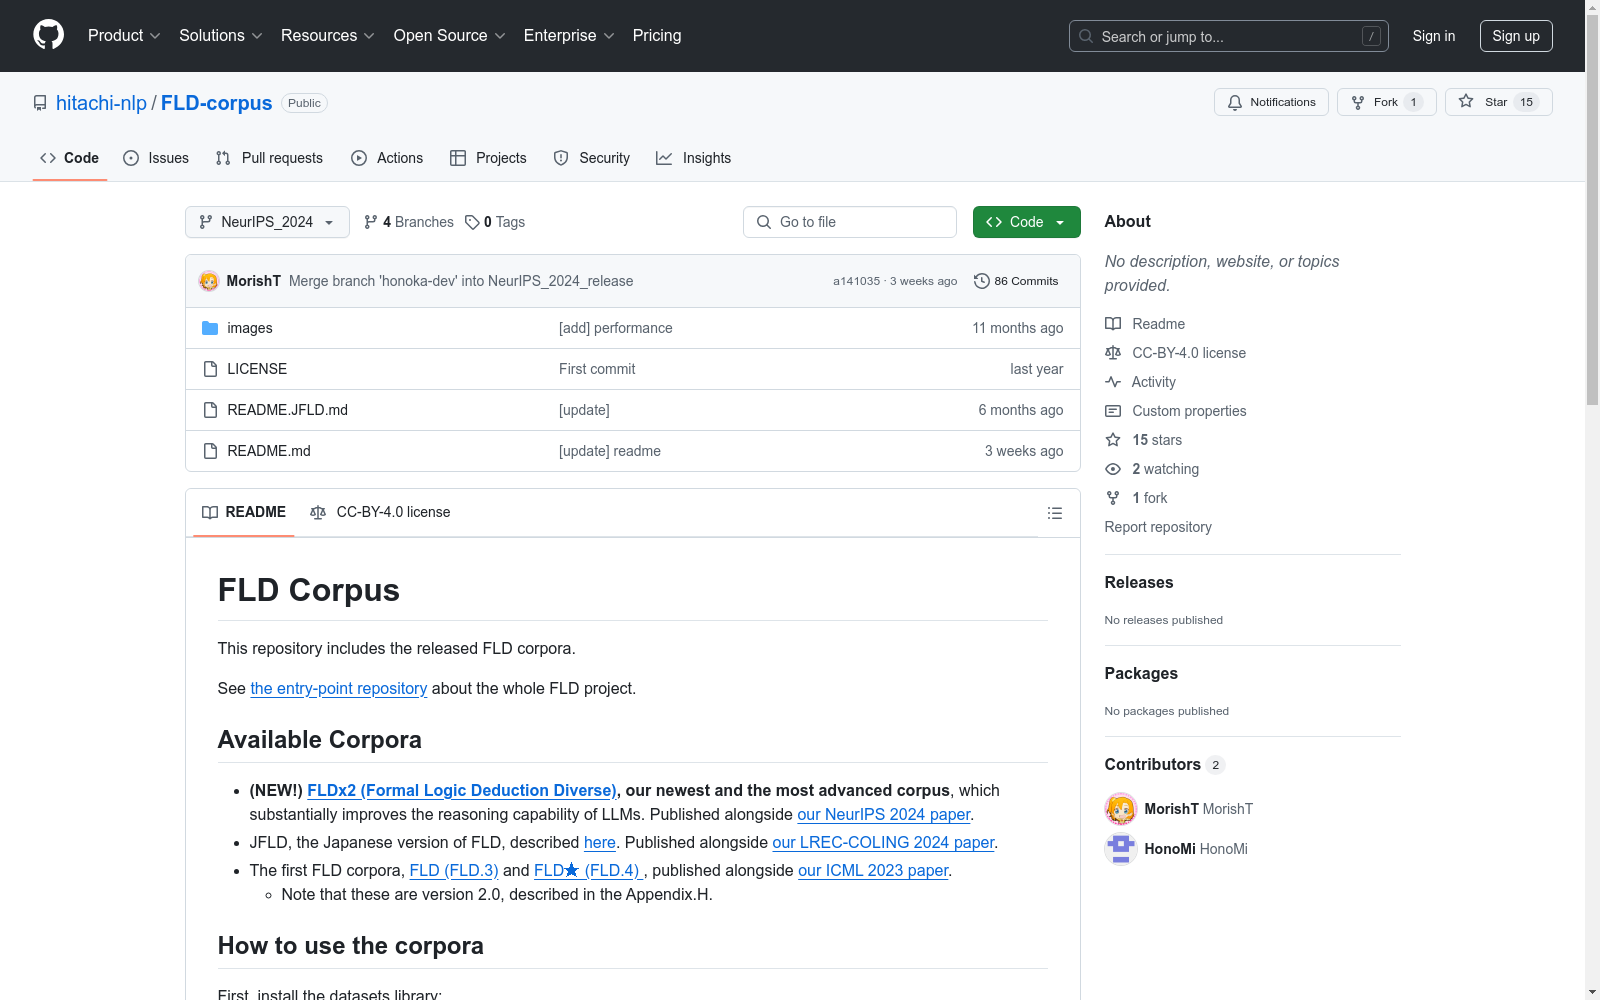This screenshot has height=1000, width=1600.
Task: Open the README outline menu icon
Action: coord(1055,513)
